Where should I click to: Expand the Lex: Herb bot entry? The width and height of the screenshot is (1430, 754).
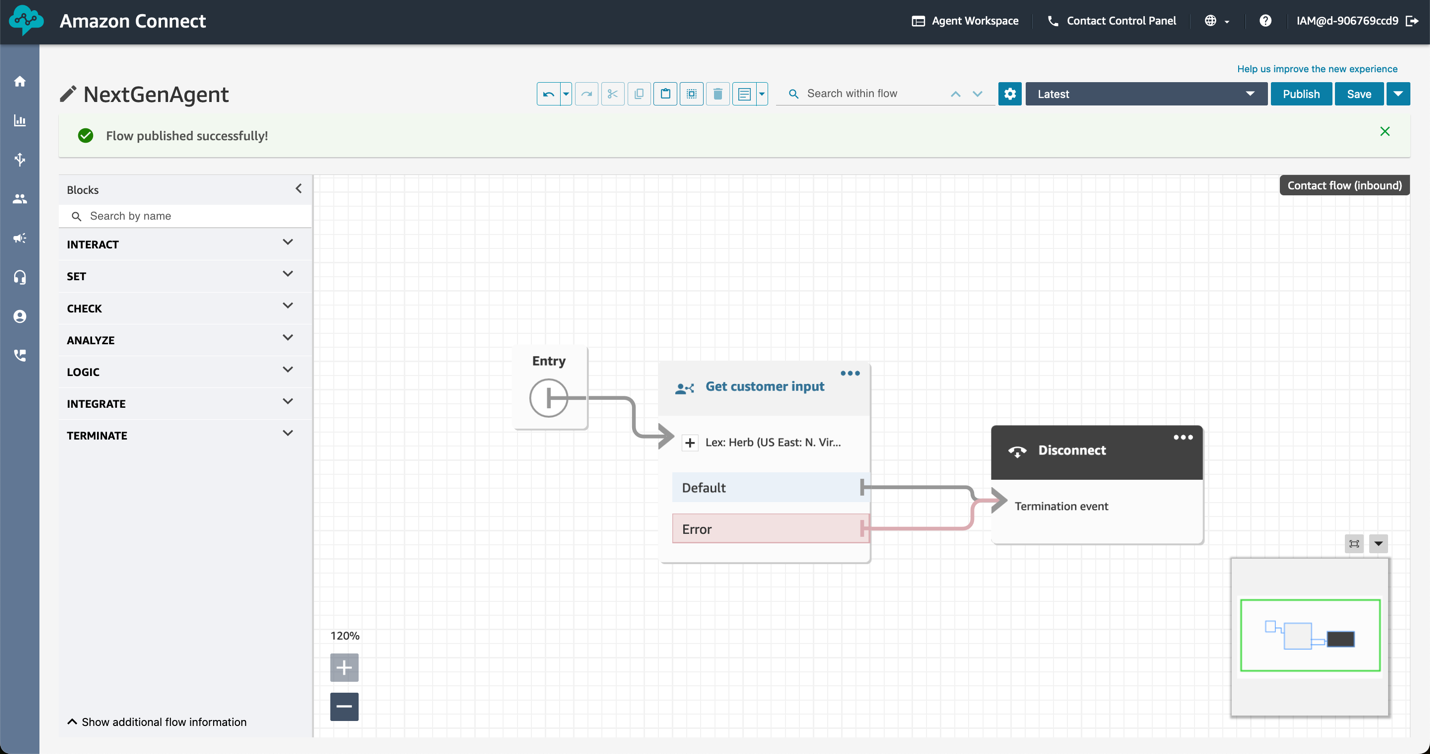coord(690,443)
